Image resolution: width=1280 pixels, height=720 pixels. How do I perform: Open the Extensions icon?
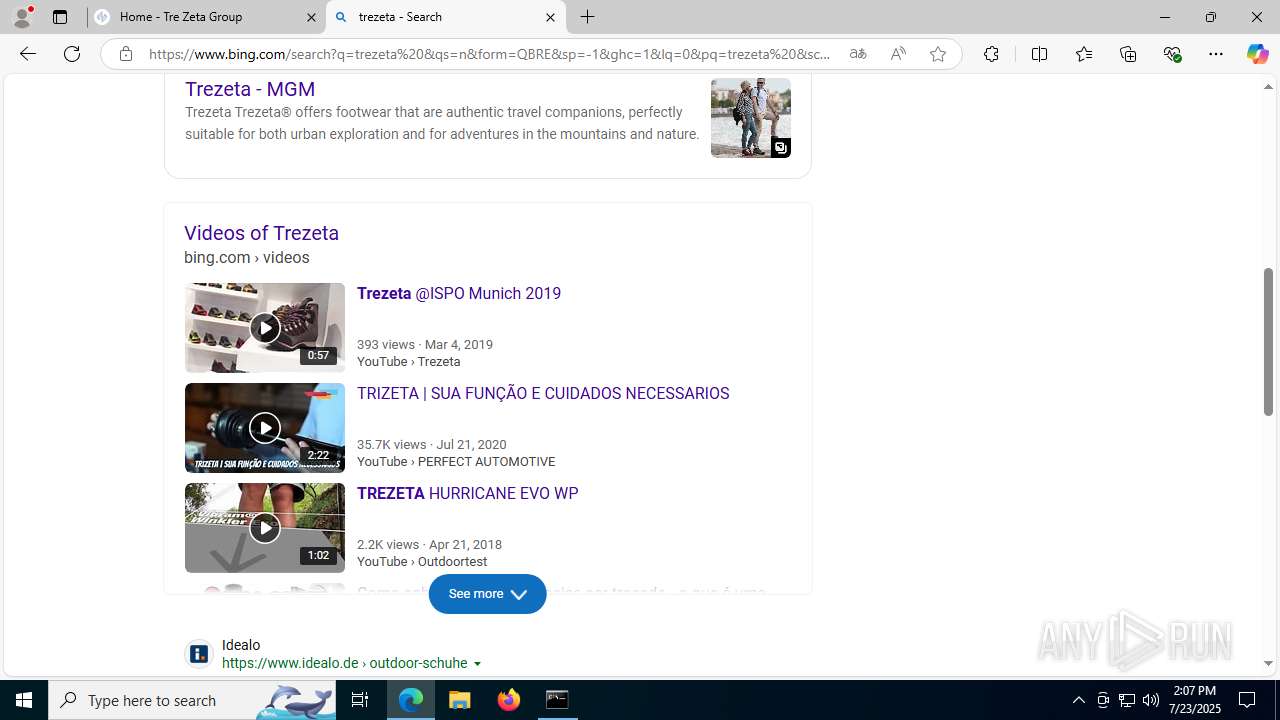(x=991, y=54)
